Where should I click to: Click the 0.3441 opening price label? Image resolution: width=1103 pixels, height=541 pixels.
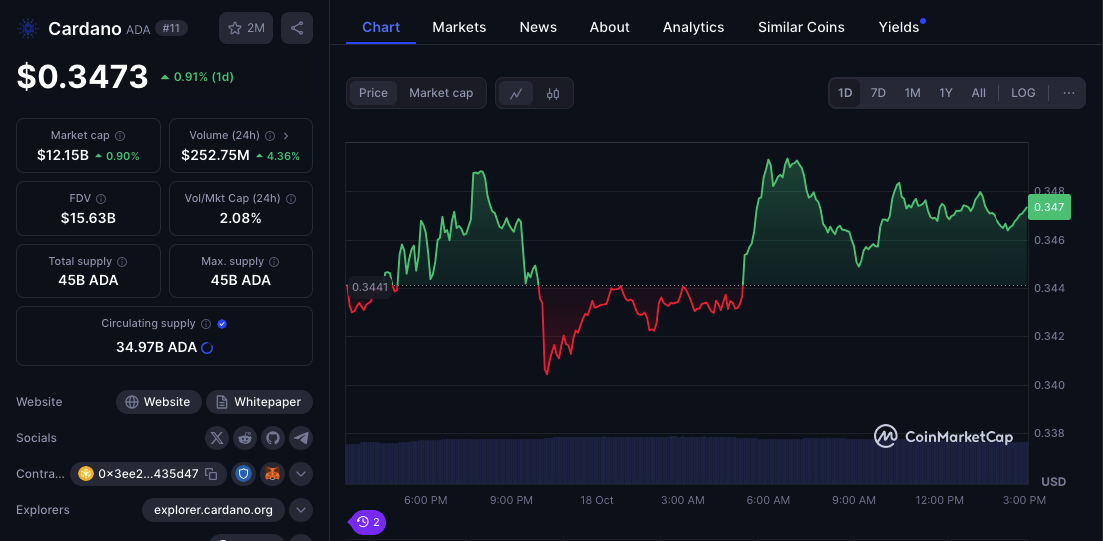pyautogui.click(x=369, y=287)
